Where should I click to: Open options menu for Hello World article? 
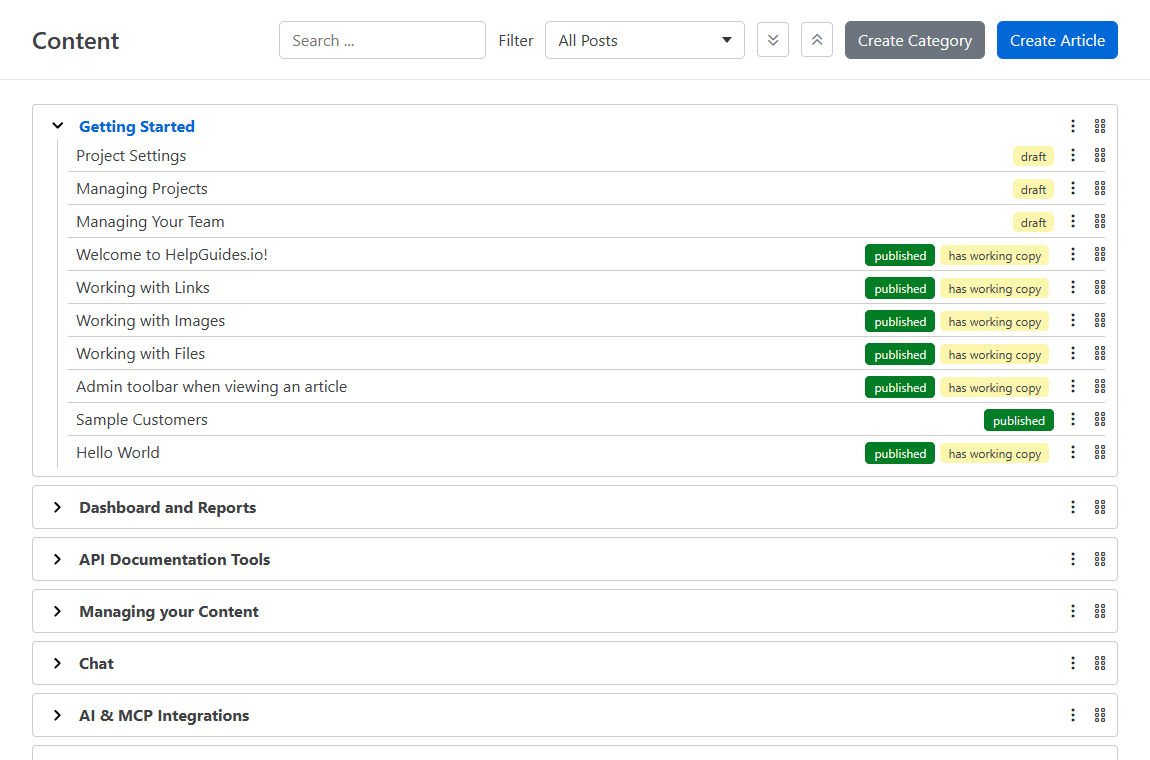1073,453
